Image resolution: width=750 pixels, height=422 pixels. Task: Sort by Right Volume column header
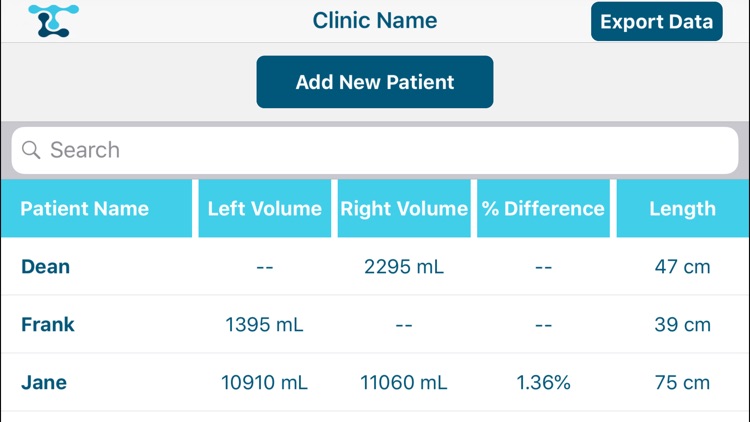(404, 209)
